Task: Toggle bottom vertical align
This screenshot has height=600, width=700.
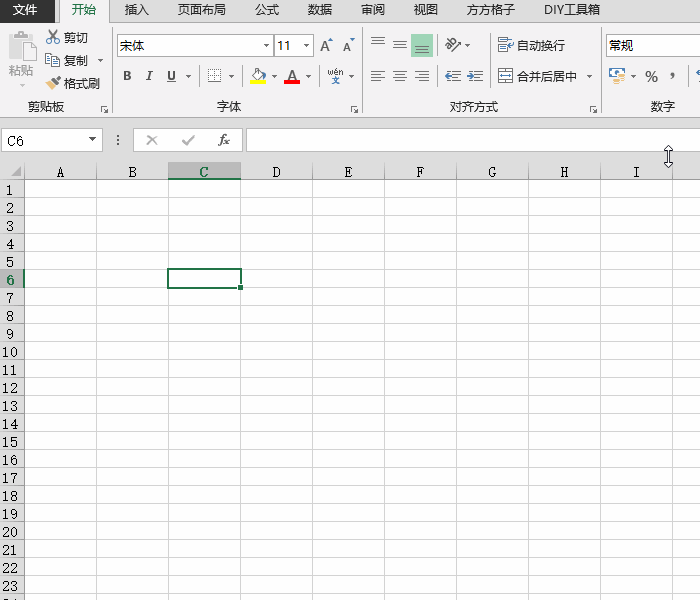Action: tap(422, 45)
